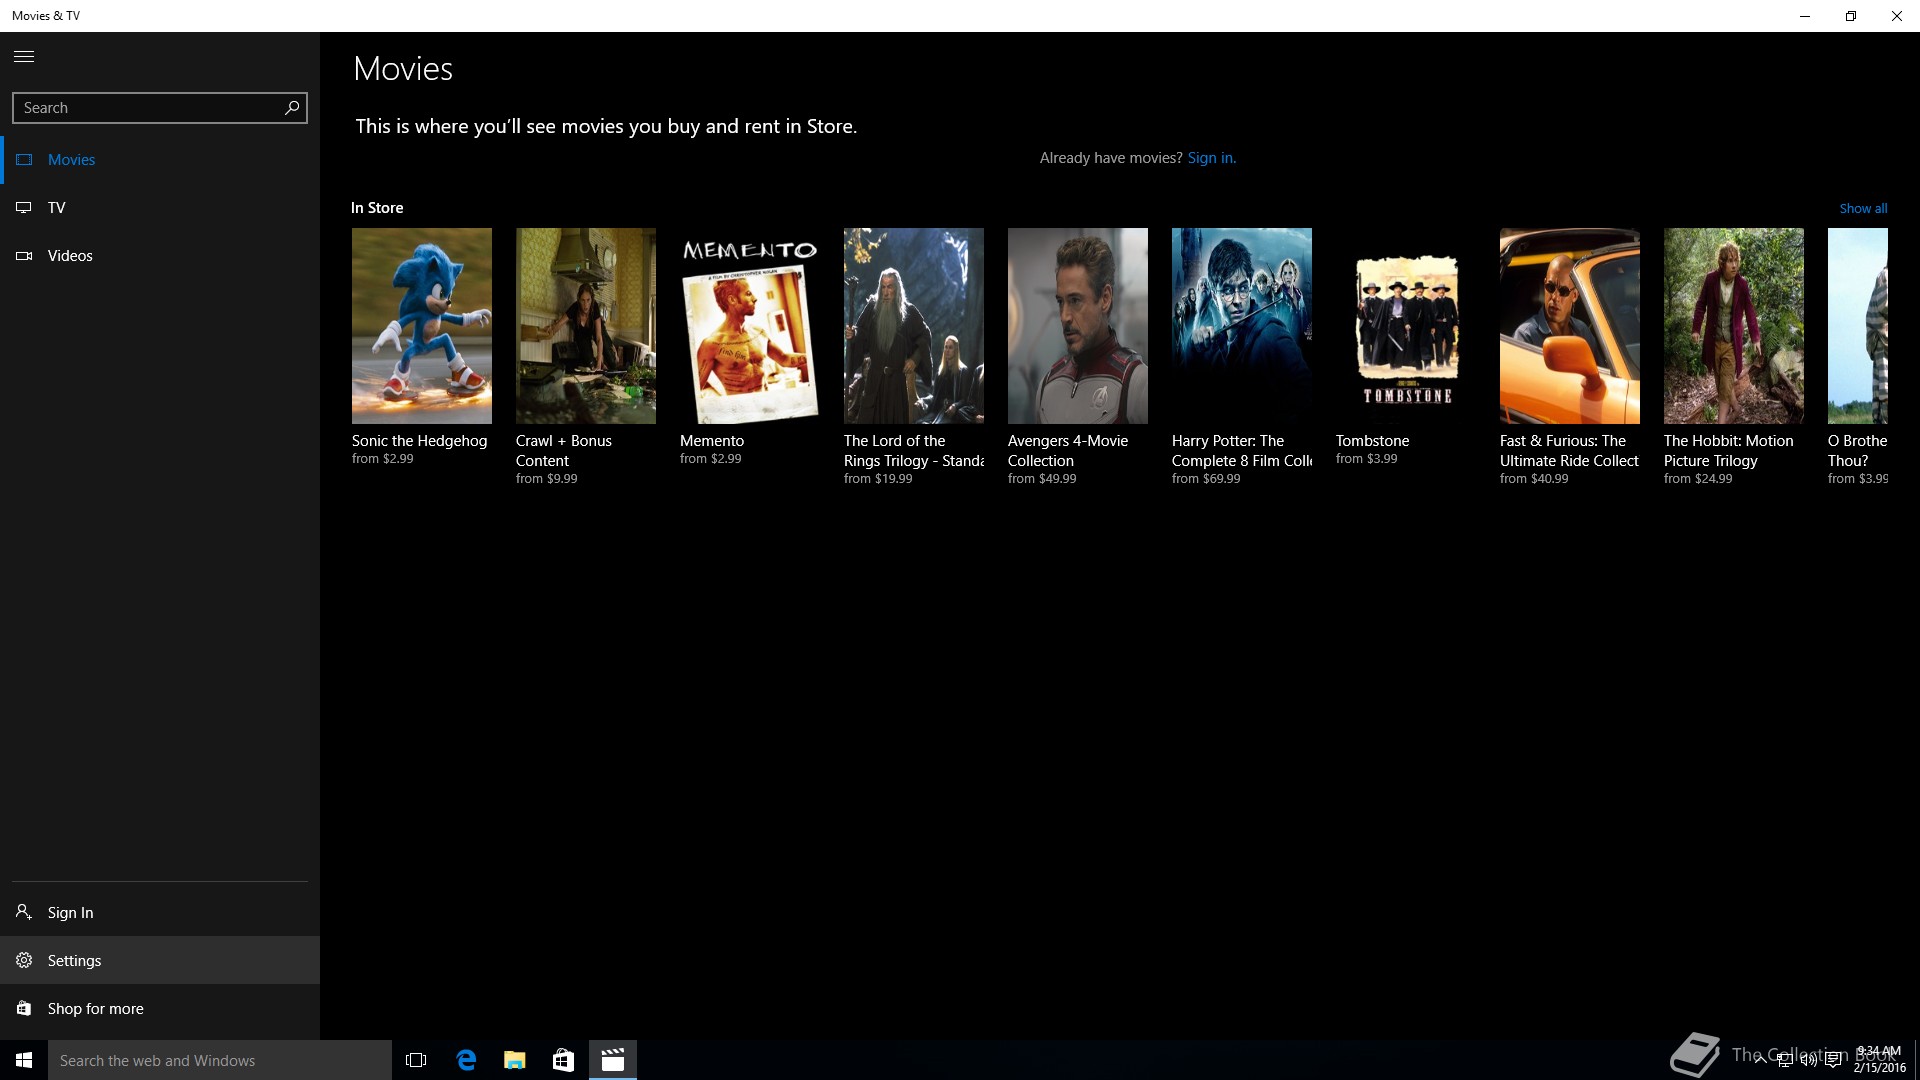Open the Tombstone movie poster
1920x1080 pixels.
(1406, 326)
